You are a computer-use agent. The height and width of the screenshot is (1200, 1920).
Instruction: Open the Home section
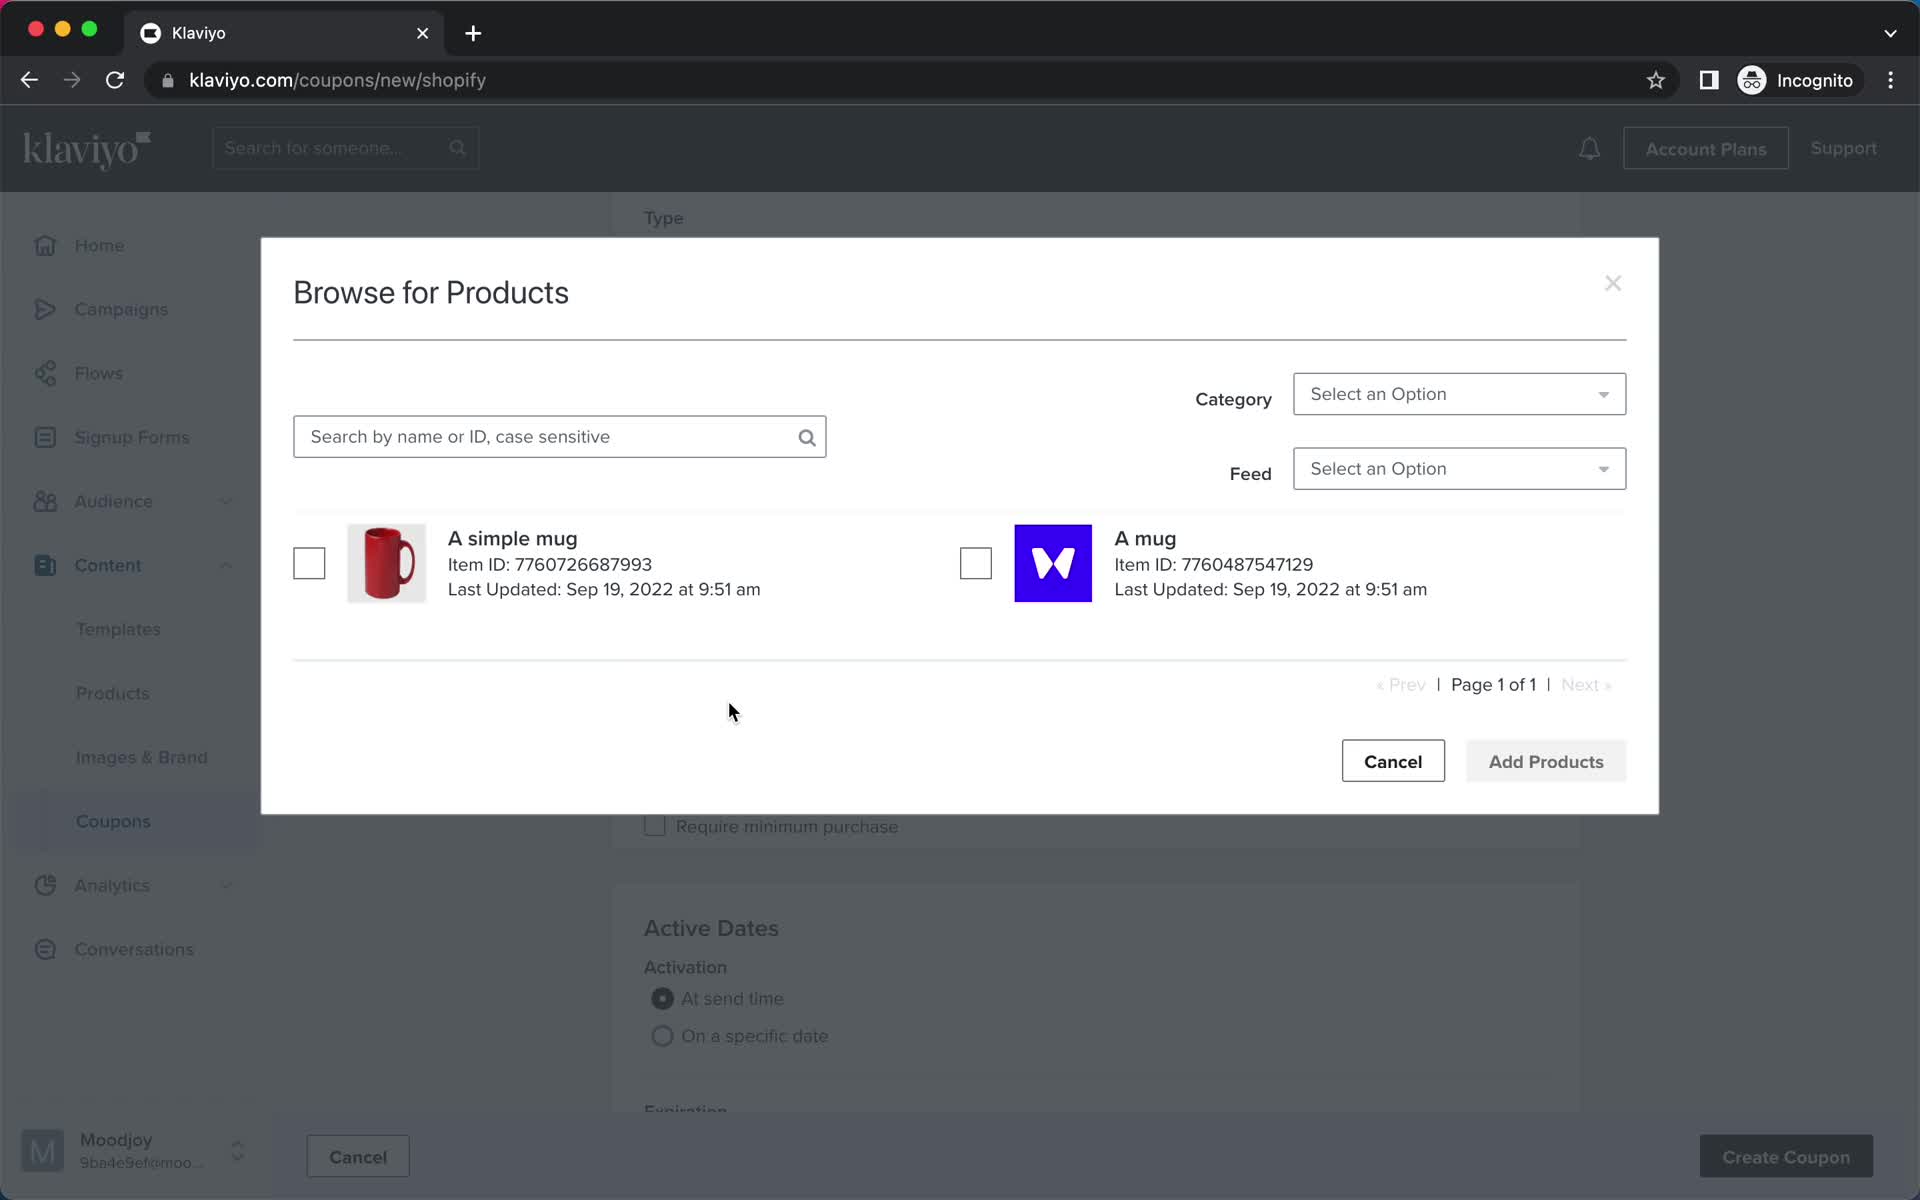98,245
